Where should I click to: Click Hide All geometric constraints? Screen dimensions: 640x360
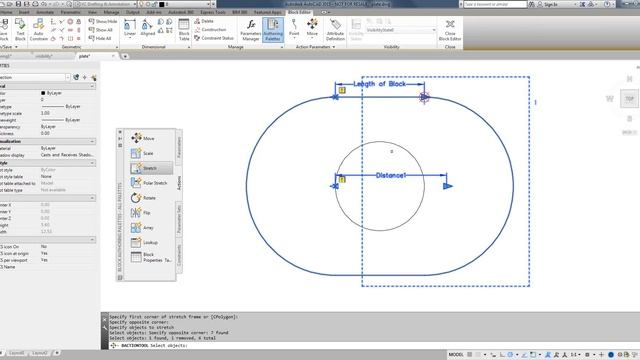(x=100, y=38)
